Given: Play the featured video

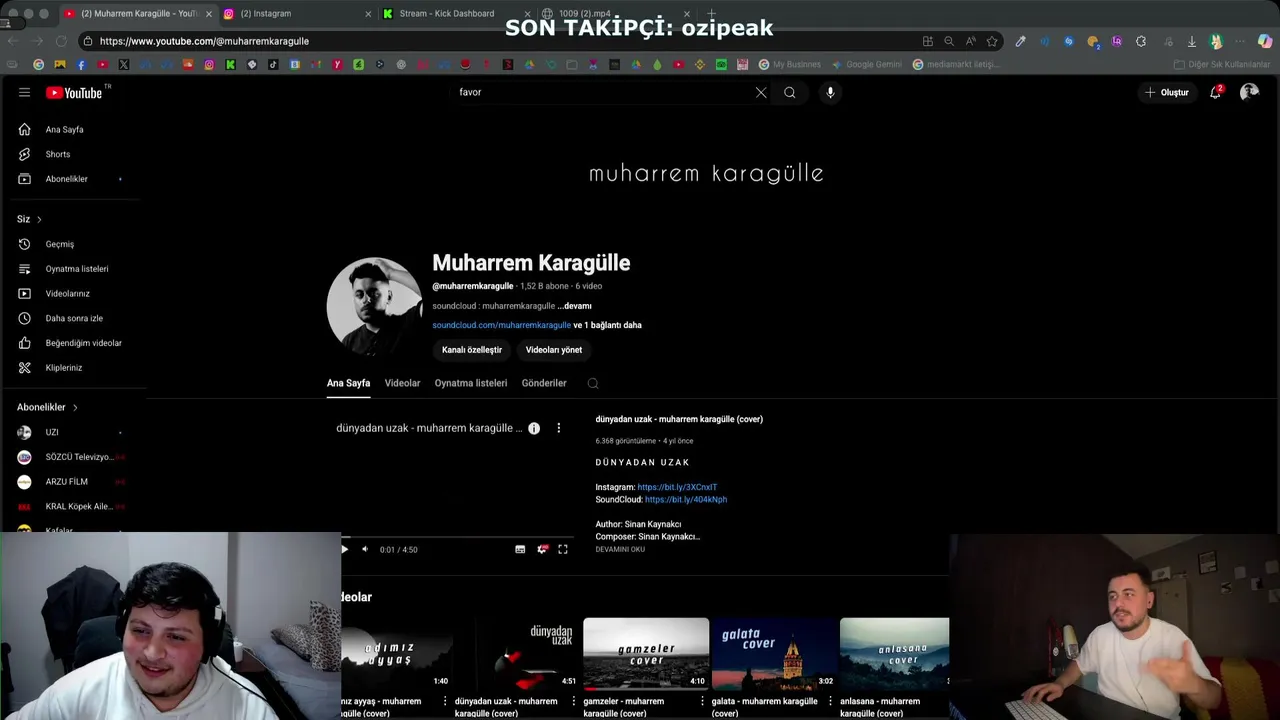Looking at the screenshot, I should (x=345, y=549).
